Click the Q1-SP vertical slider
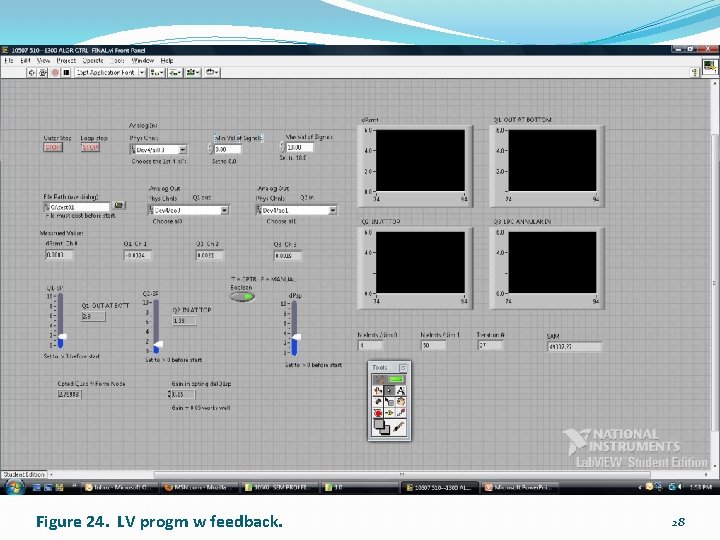 pyautogui.click(x=61, y=321)
